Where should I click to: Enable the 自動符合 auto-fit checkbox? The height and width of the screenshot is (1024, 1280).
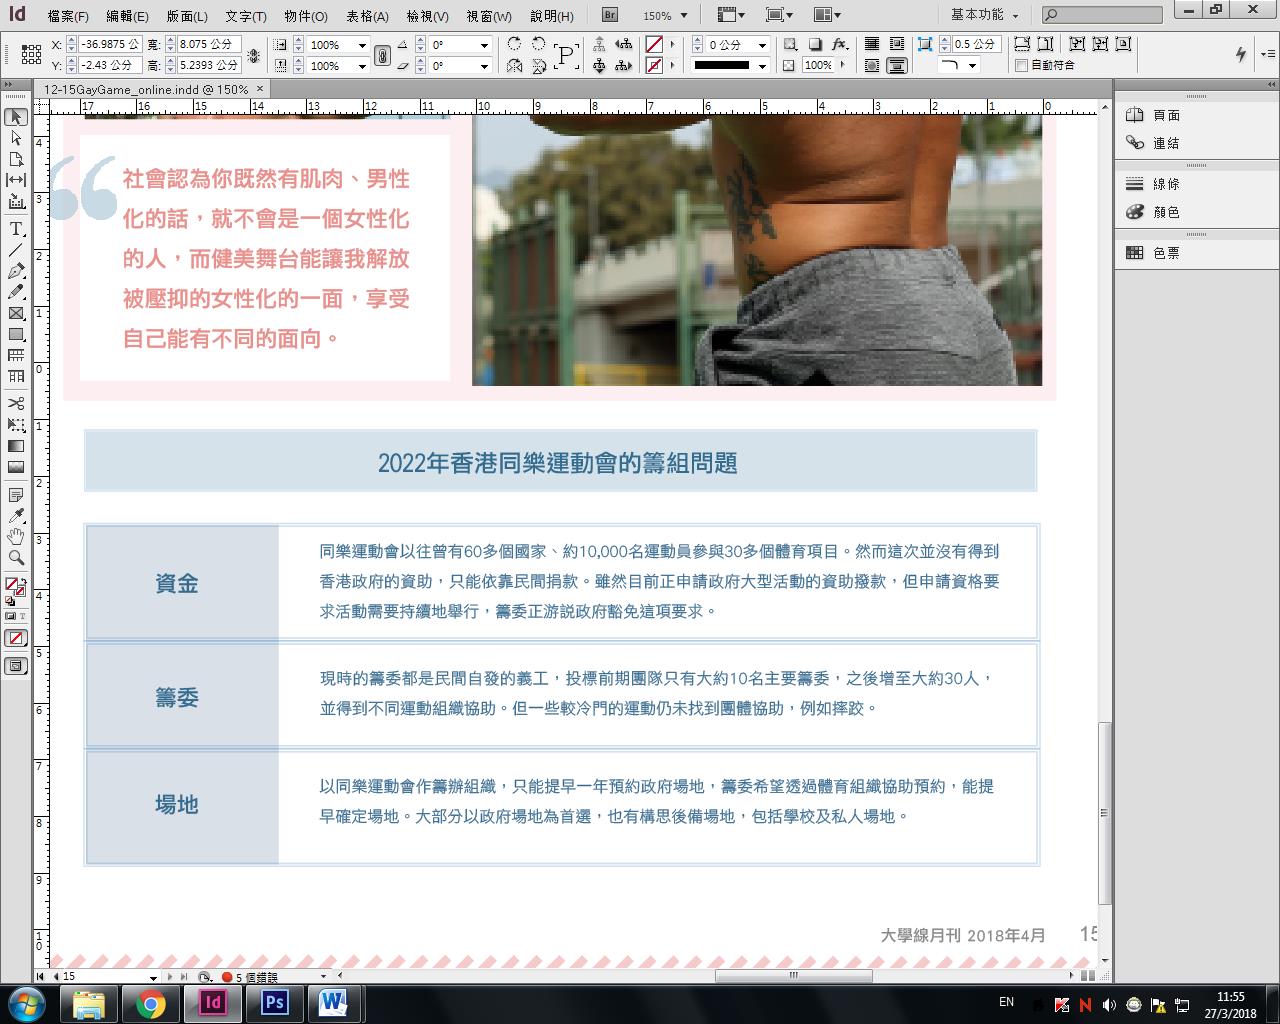click(x=1021, y=65)
